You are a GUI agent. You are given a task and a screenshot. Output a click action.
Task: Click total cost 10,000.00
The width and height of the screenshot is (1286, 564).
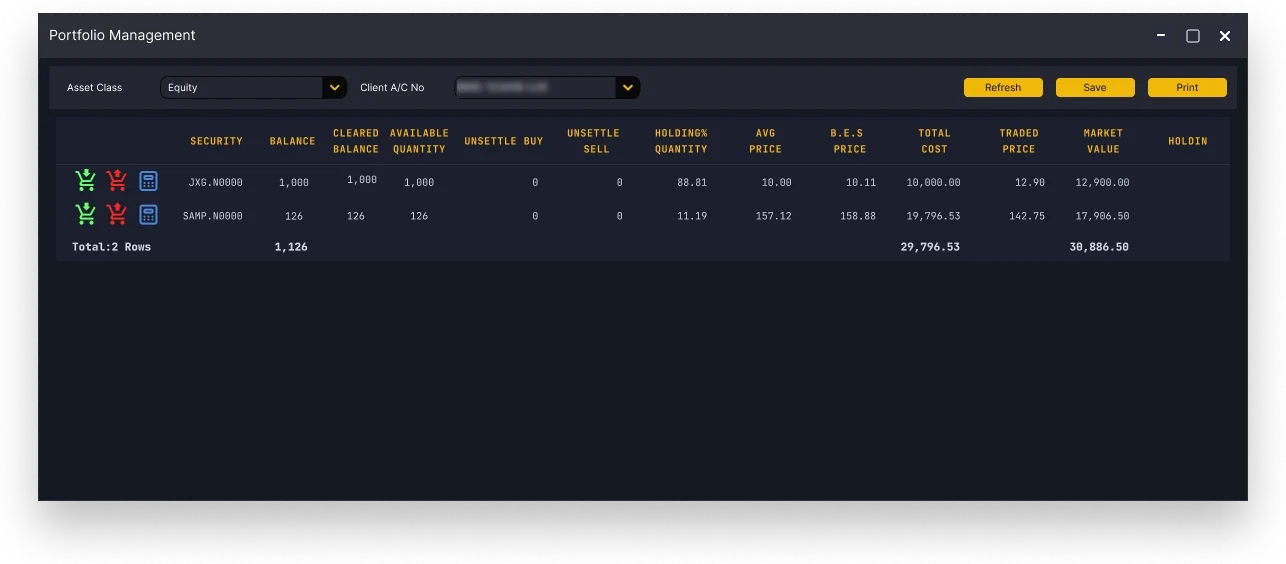[934, 183]
